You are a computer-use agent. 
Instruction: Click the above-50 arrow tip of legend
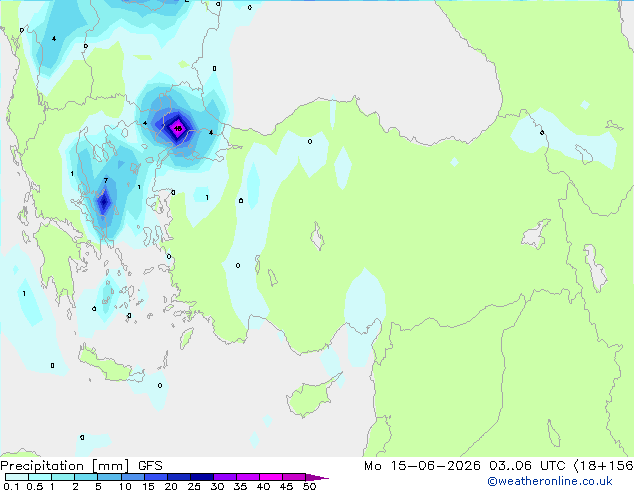click(317, 477)
